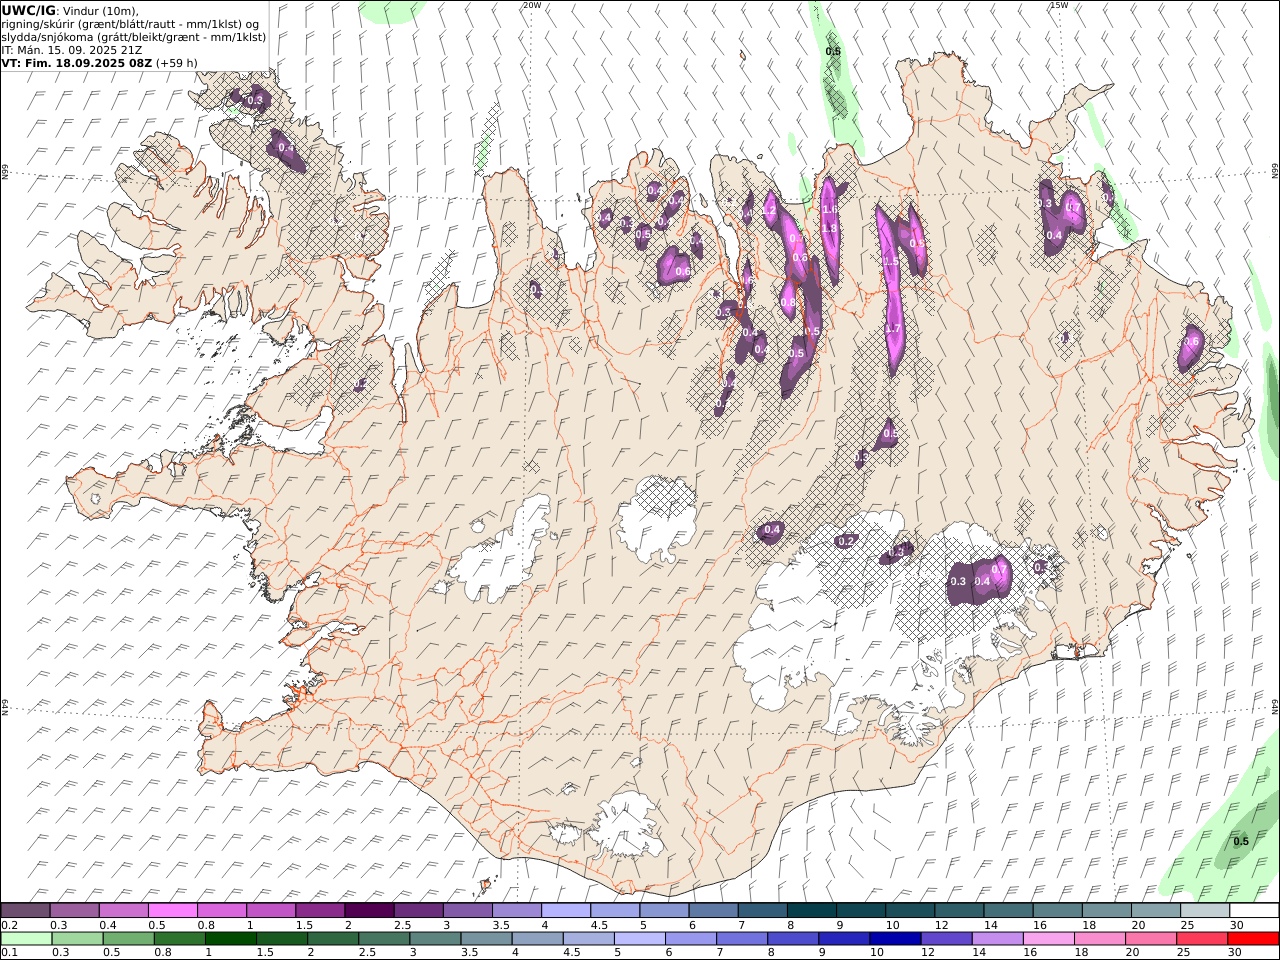Screen dimensions: 1280x960
Task: Click the UWC/IG title text
Action: (x=29, y=10)
